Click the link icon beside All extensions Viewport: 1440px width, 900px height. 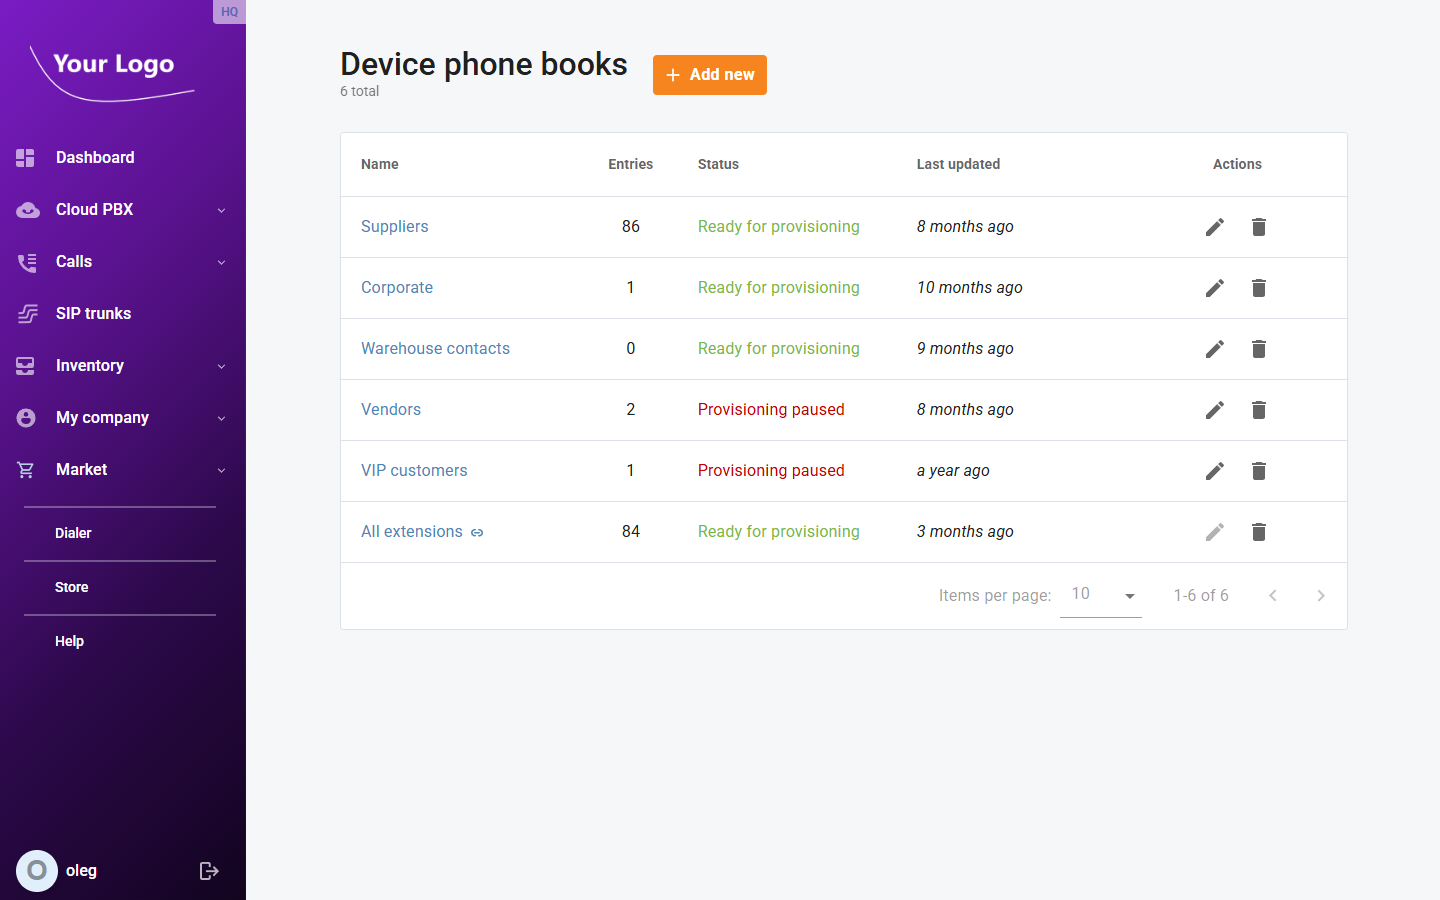pos(478,532)
